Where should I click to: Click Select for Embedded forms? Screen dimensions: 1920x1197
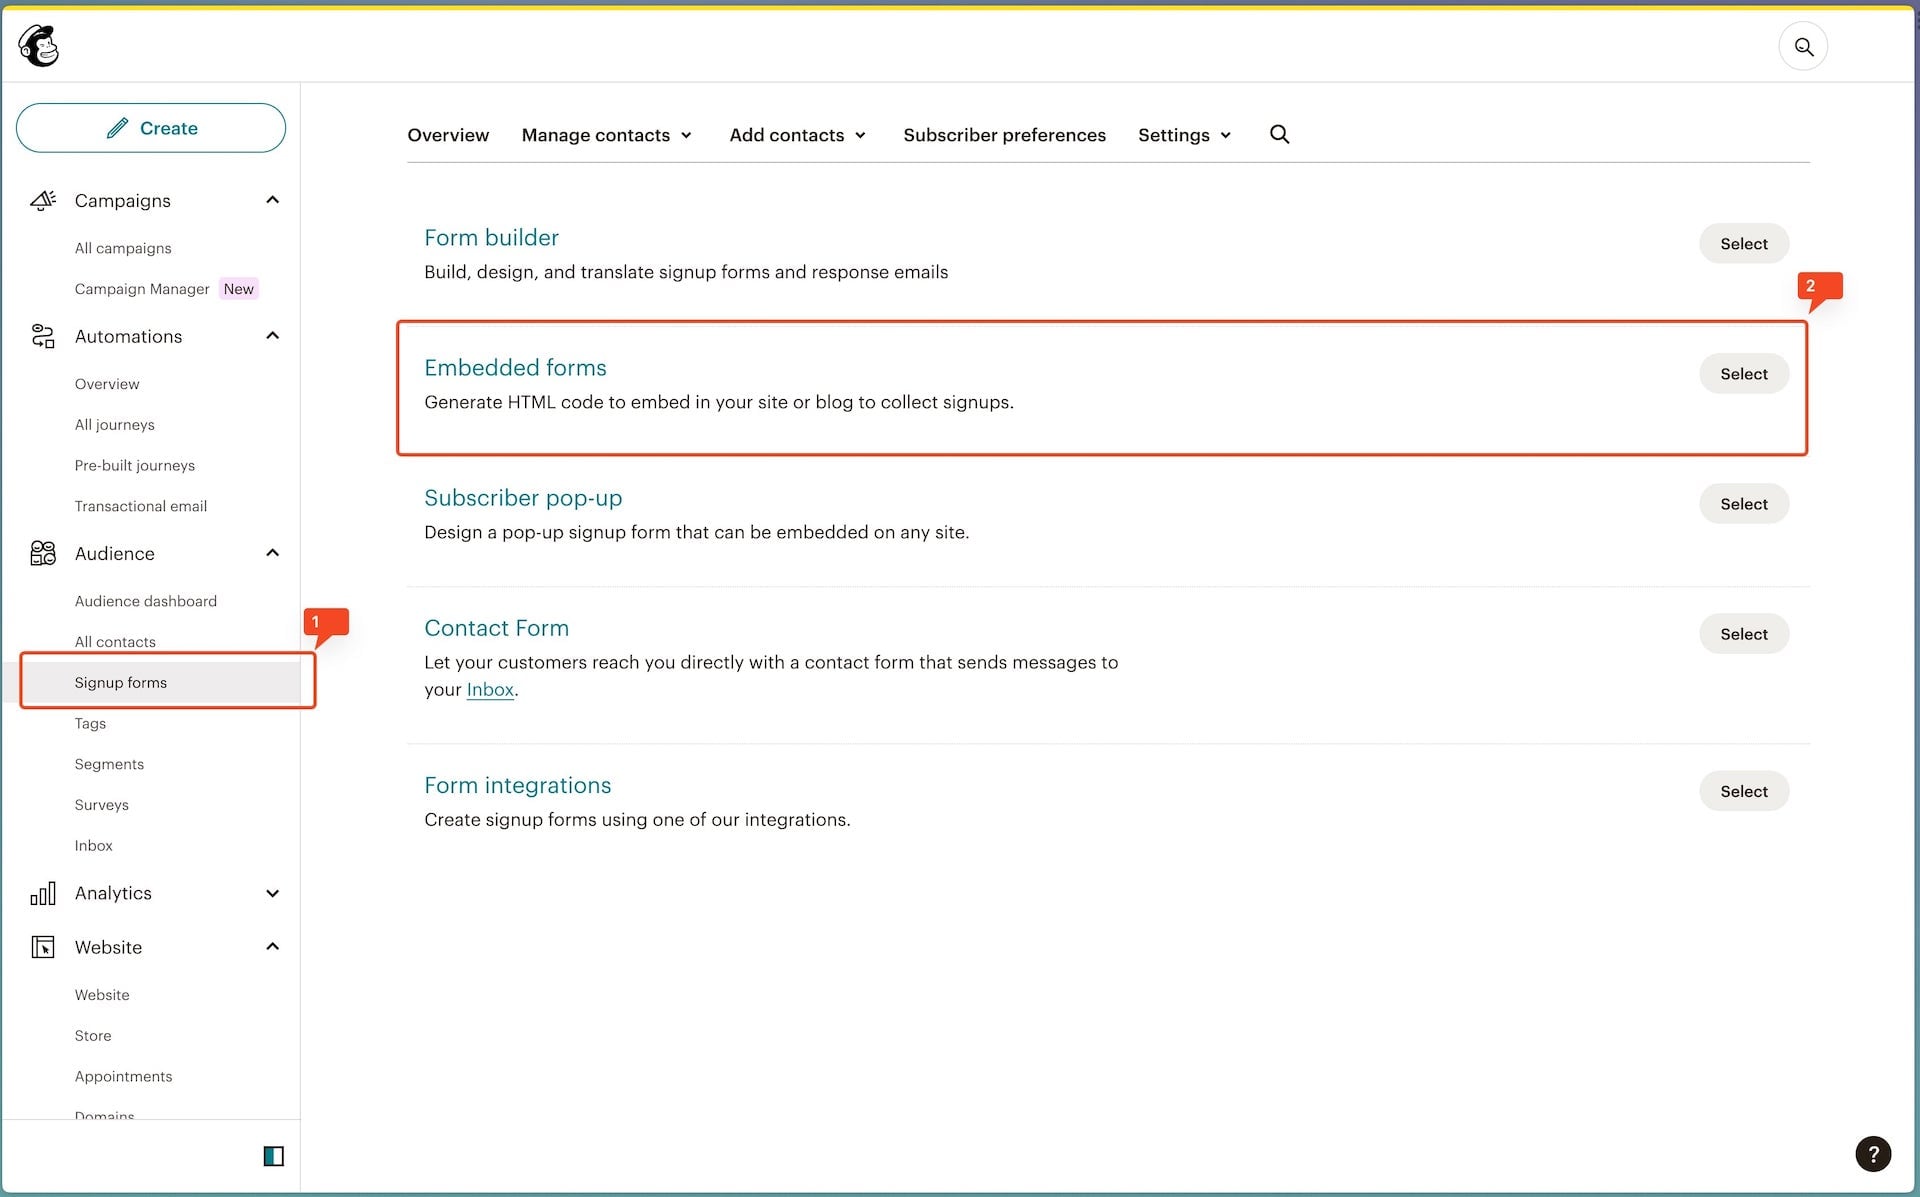coord(1743,374)
